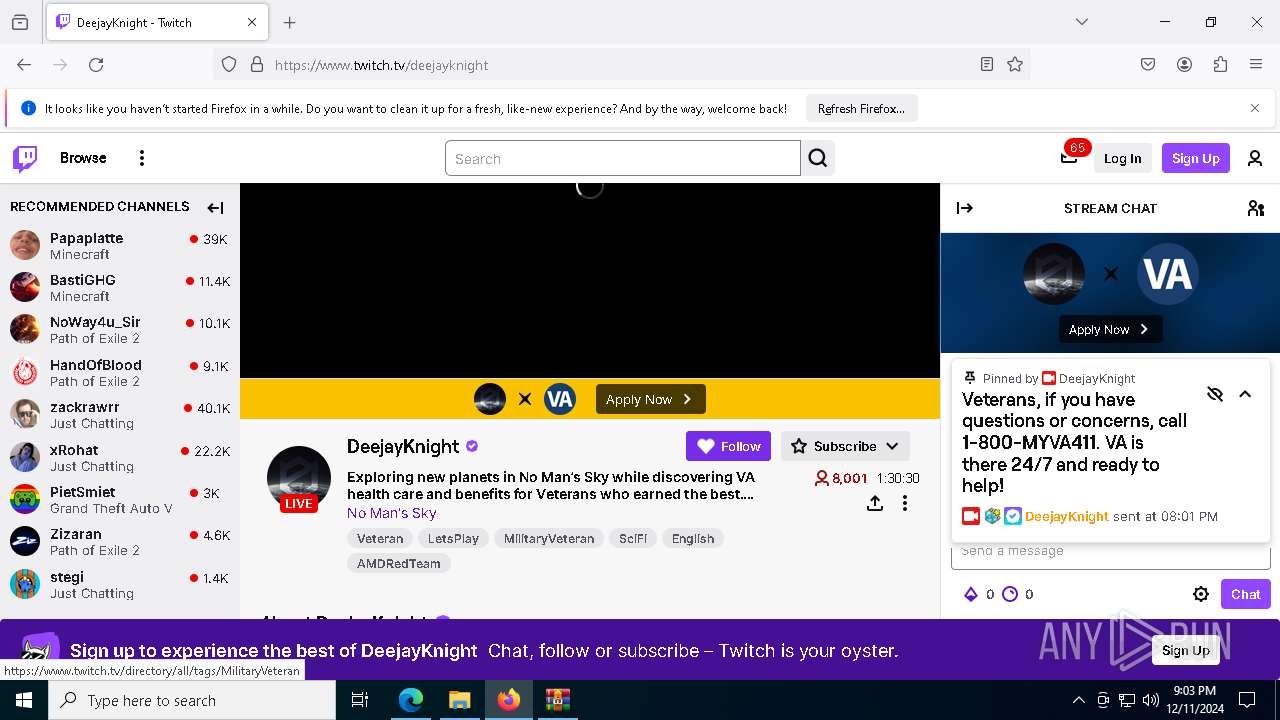Open xRohat's recommended channel
This screenshot has width=1280, height=720.
click(x=120, y=457)
